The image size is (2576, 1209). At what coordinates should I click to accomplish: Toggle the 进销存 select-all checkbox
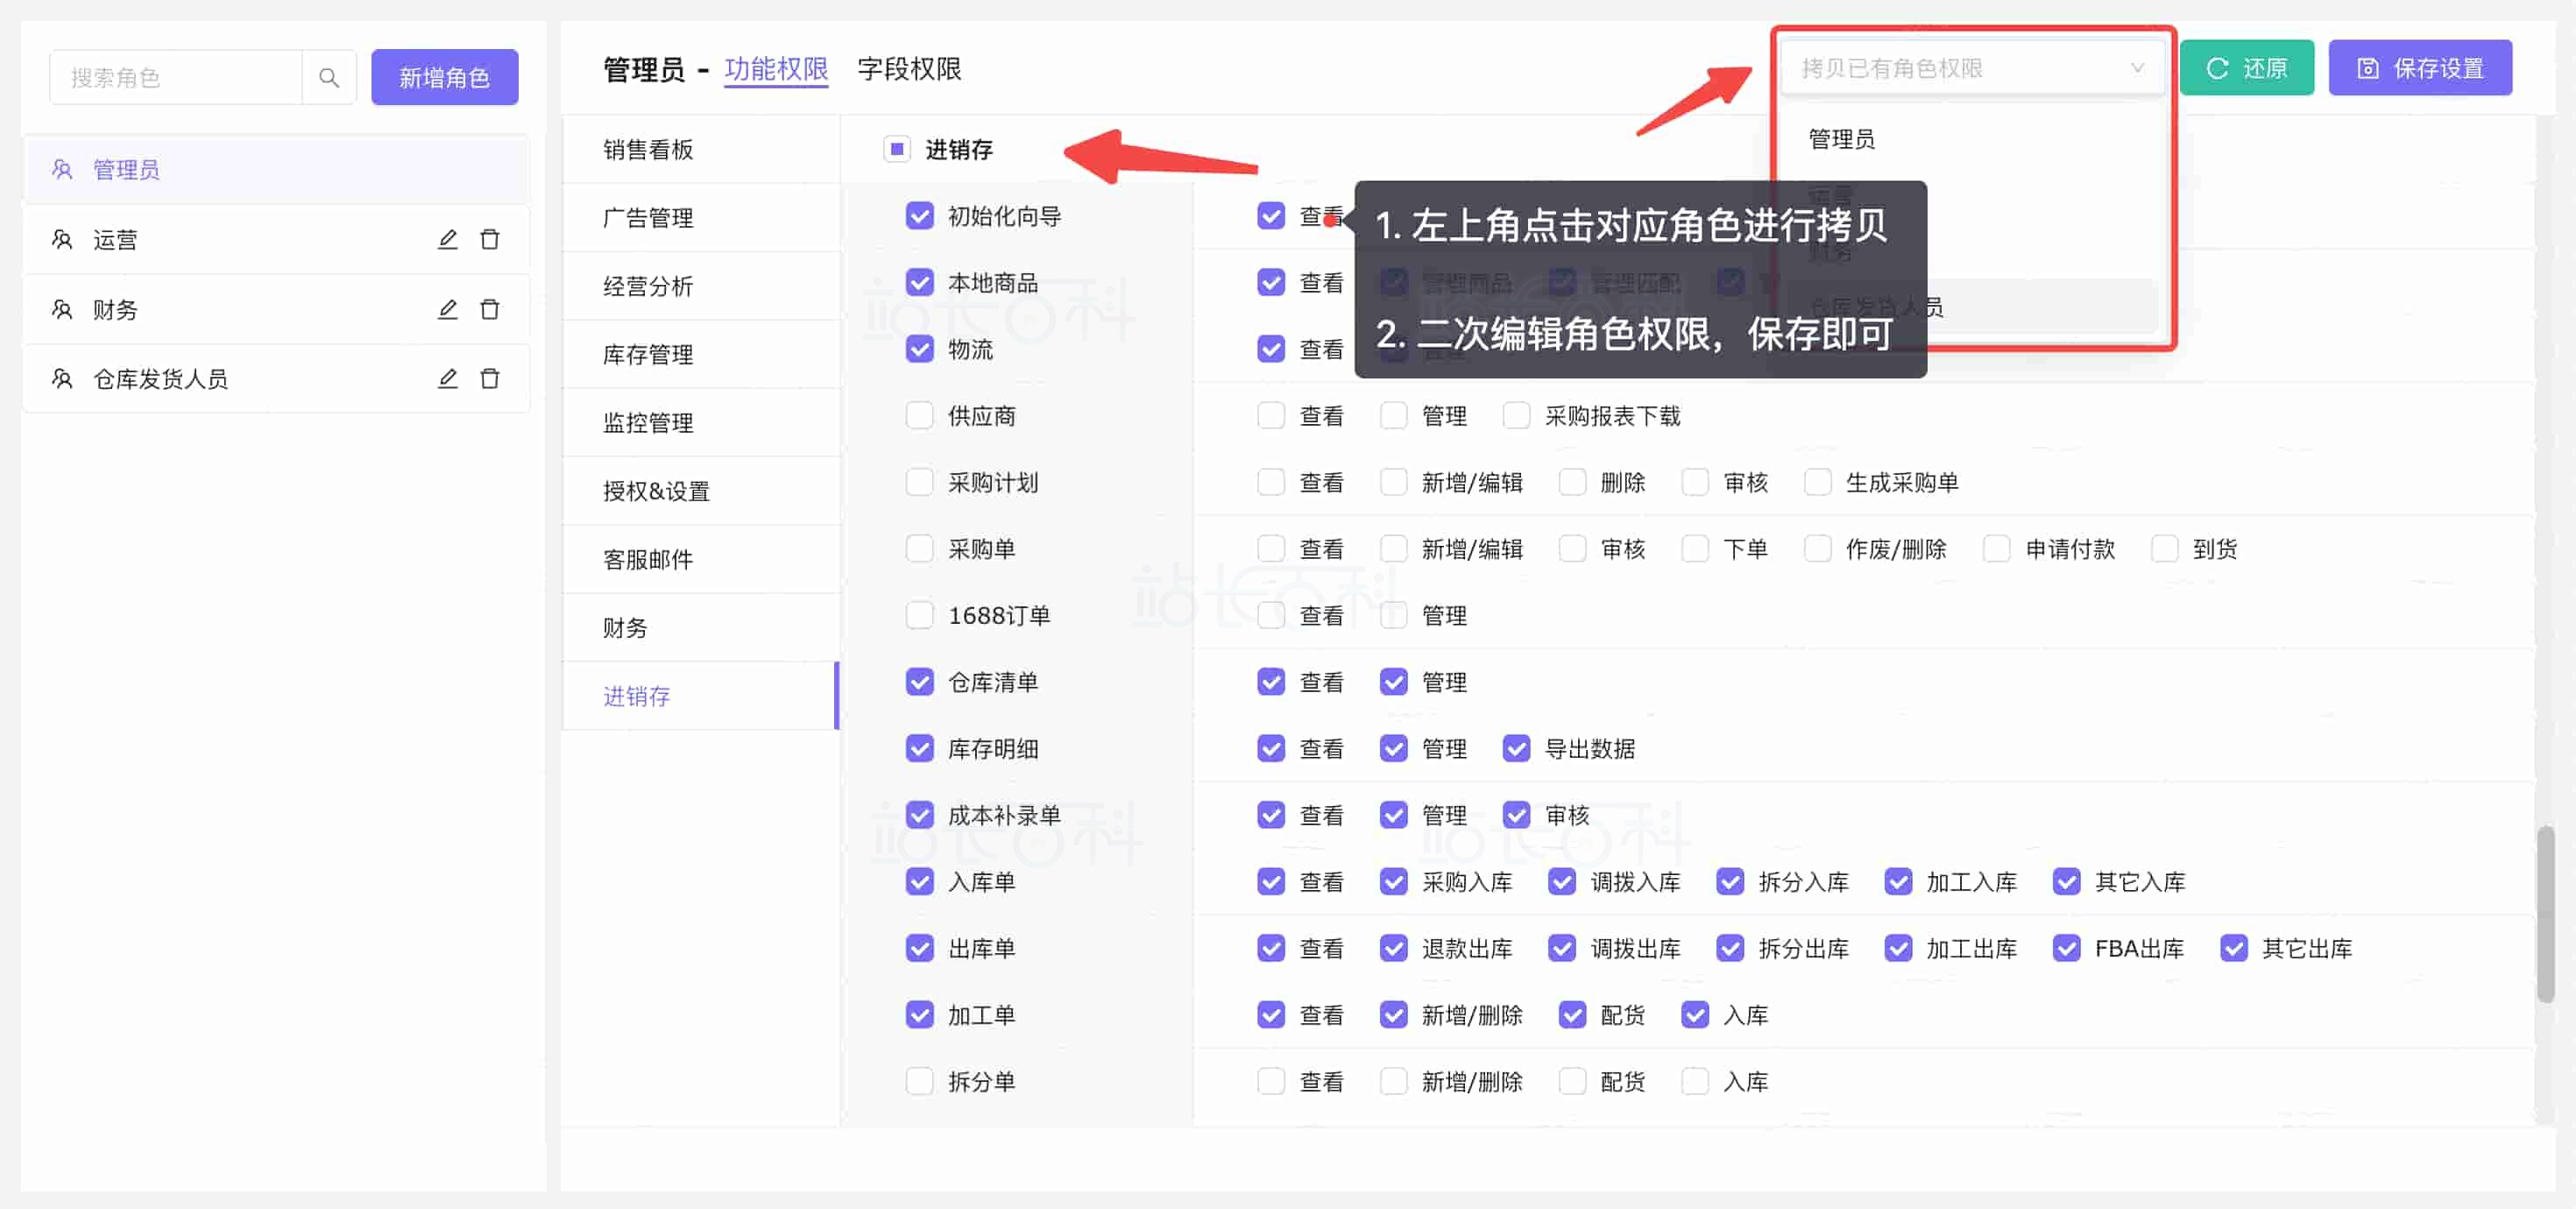[896, 149]
